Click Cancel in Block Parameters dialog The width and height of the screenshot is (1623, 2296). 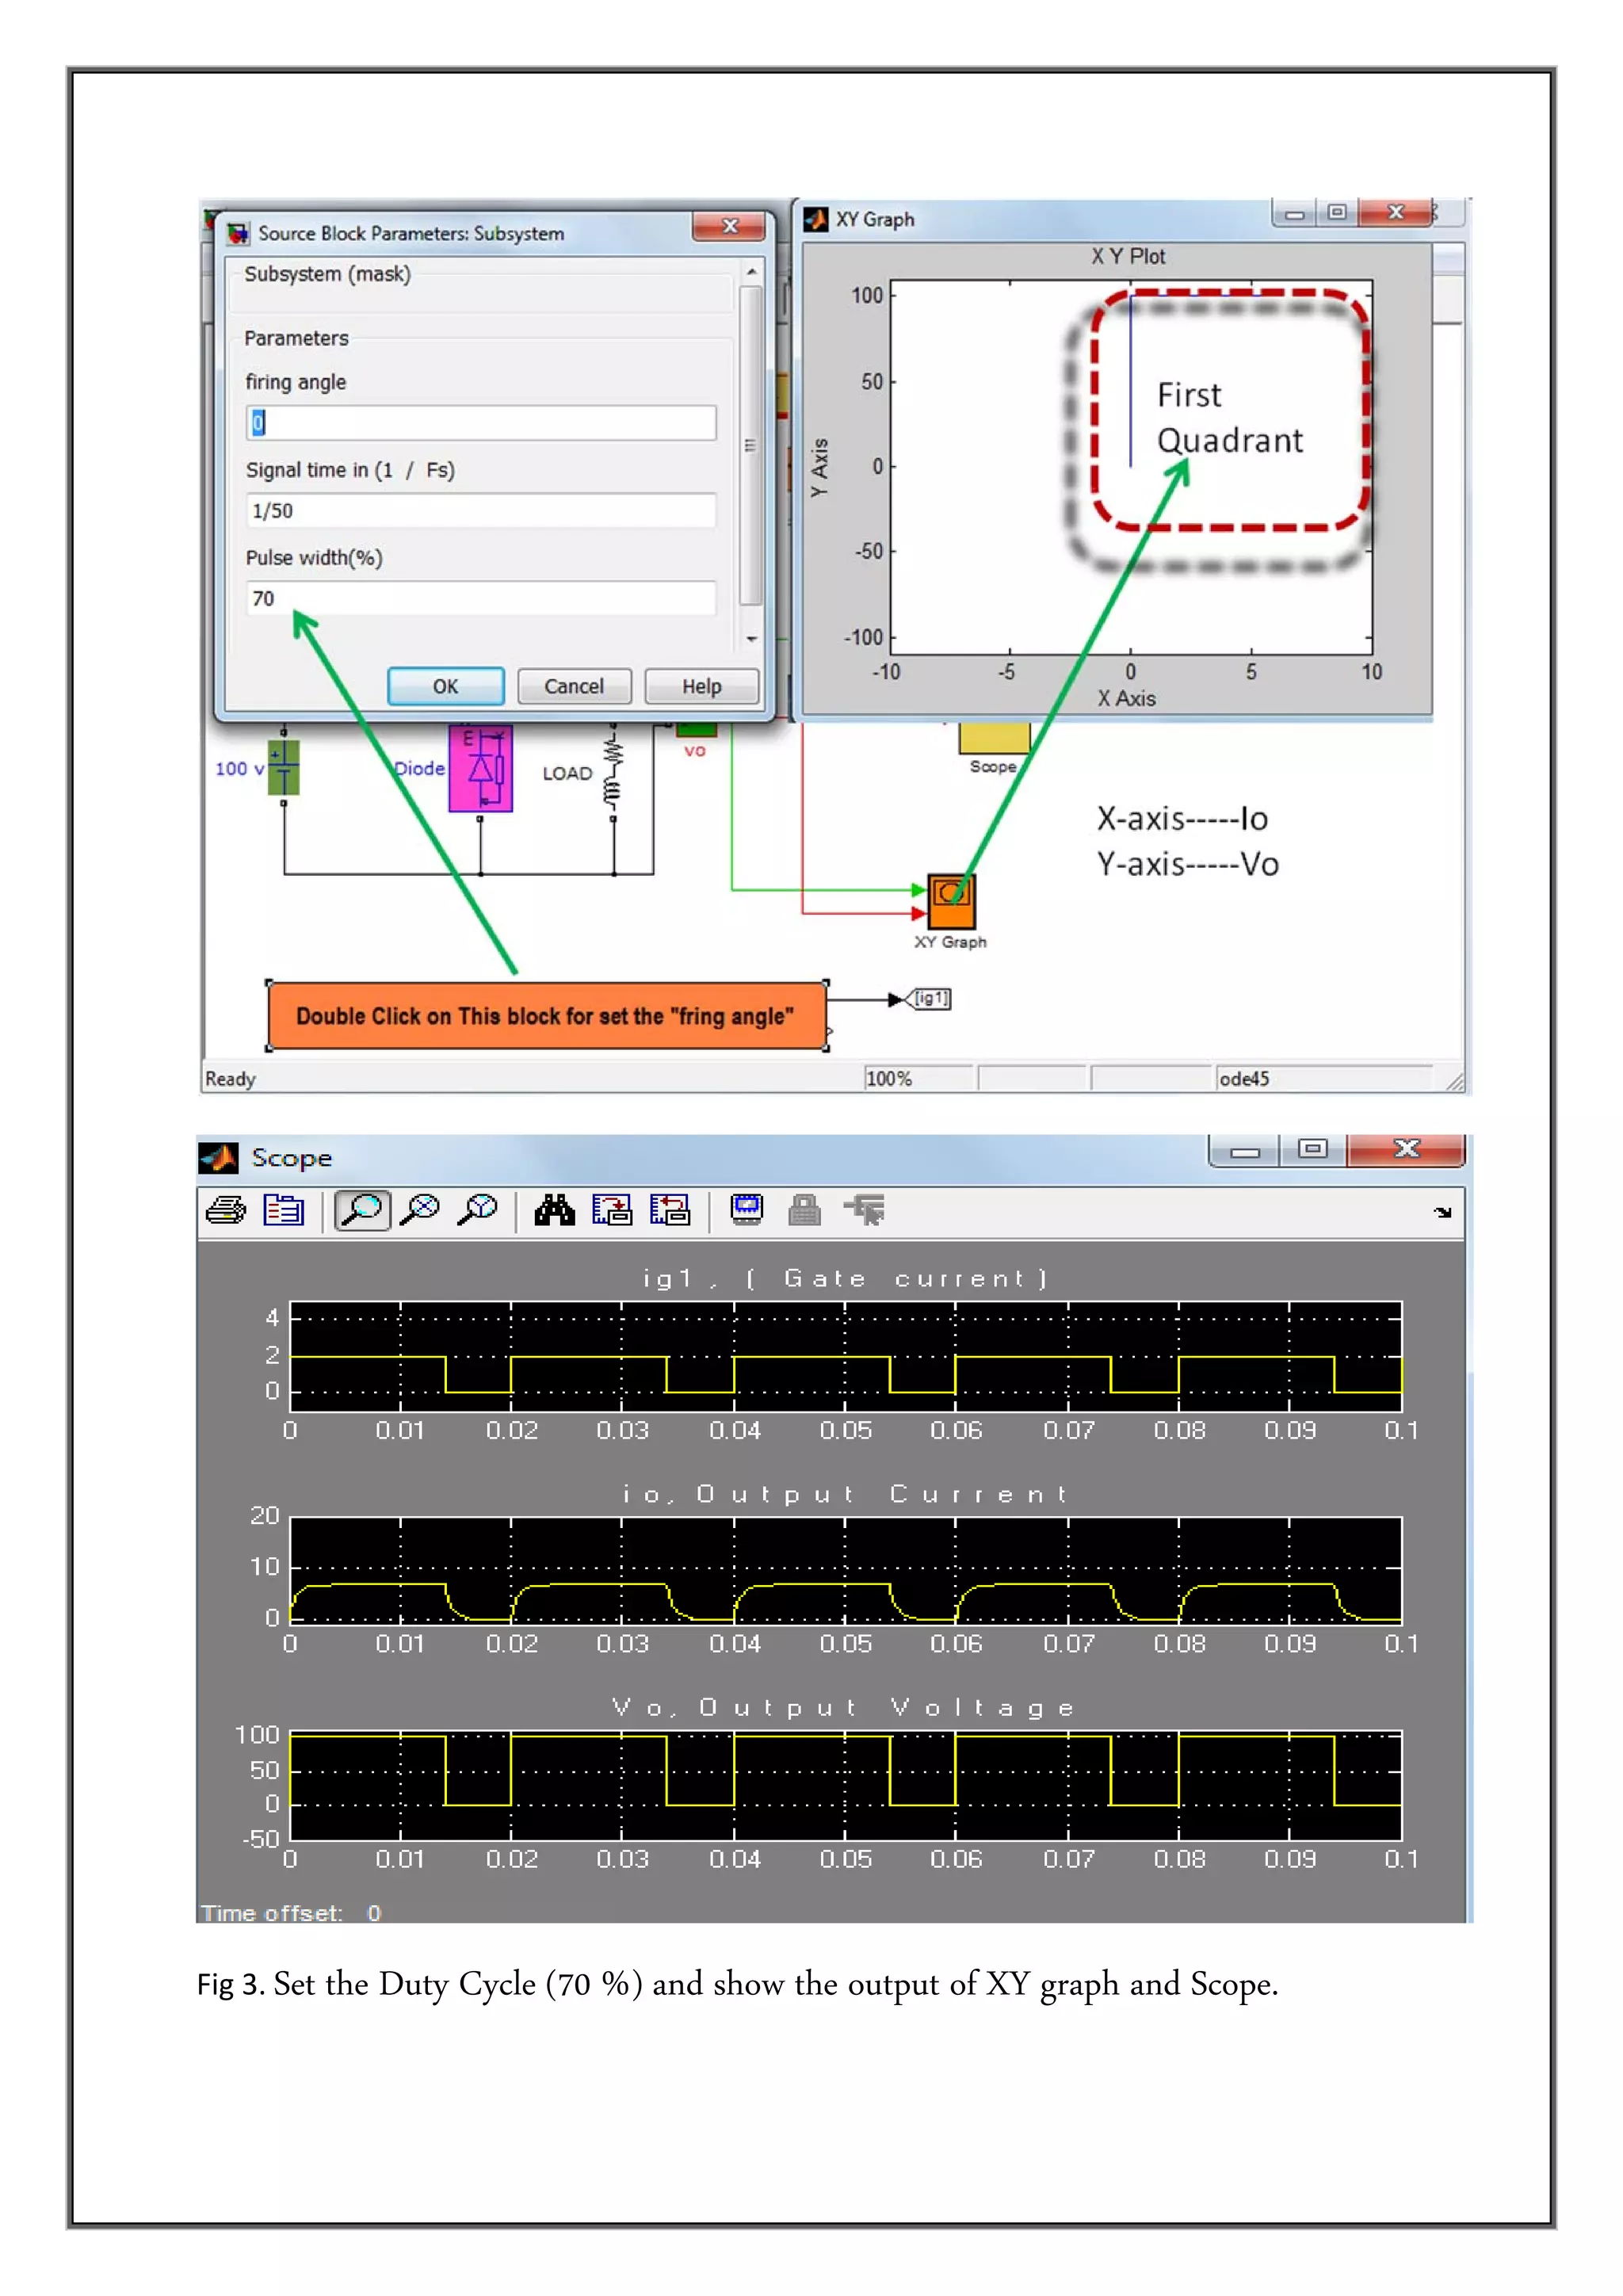pos(574,686)
